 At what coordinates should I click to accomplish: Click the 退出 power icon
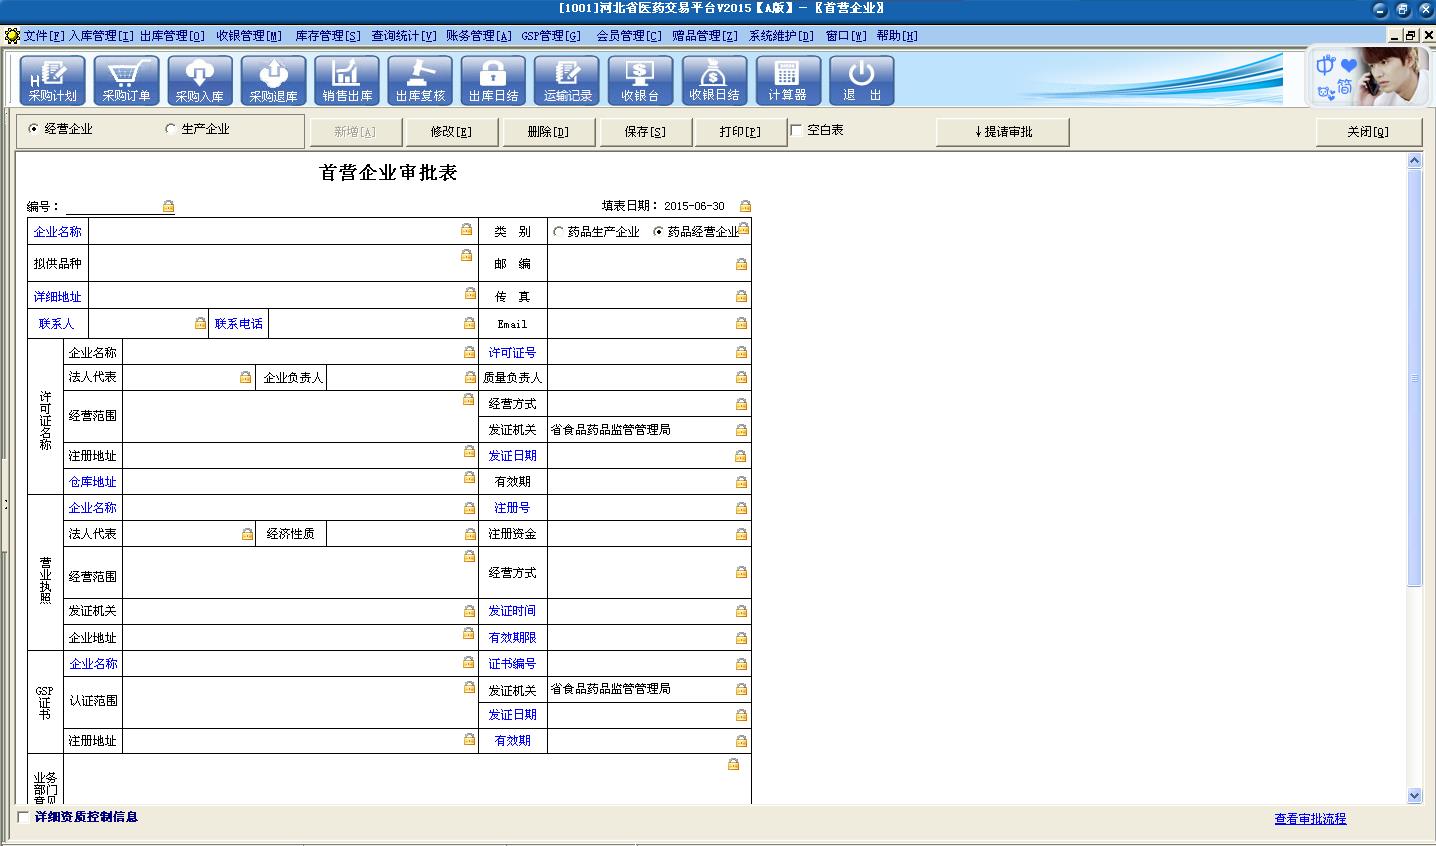(x=861, y=80)
